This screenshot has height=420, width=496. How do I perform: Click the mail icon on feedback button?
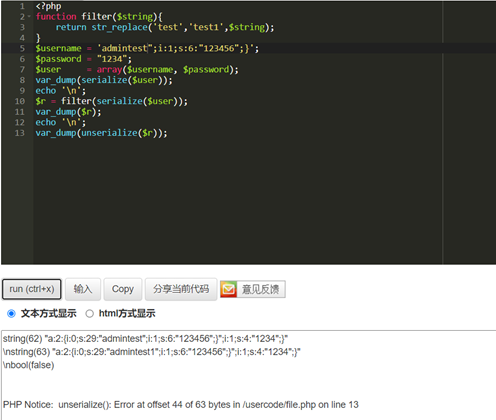pos(228,289)
